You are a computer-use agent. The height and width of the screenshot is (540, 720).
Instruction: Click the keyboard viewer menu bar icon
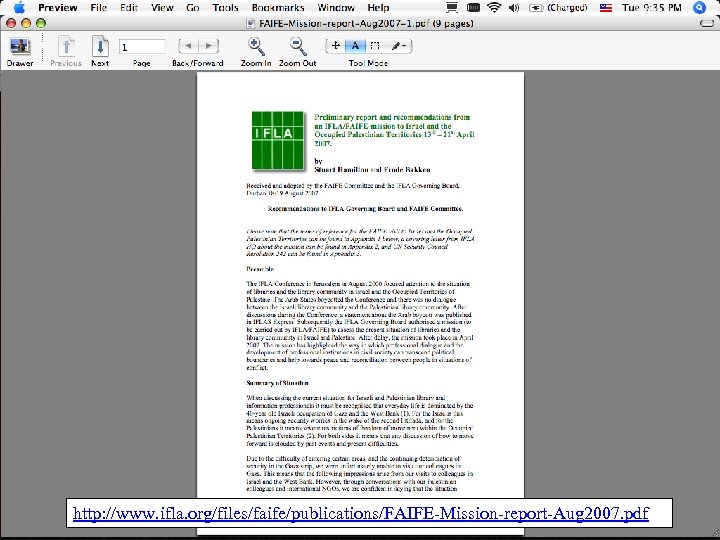pyautogui.click(x=473, y=7)
